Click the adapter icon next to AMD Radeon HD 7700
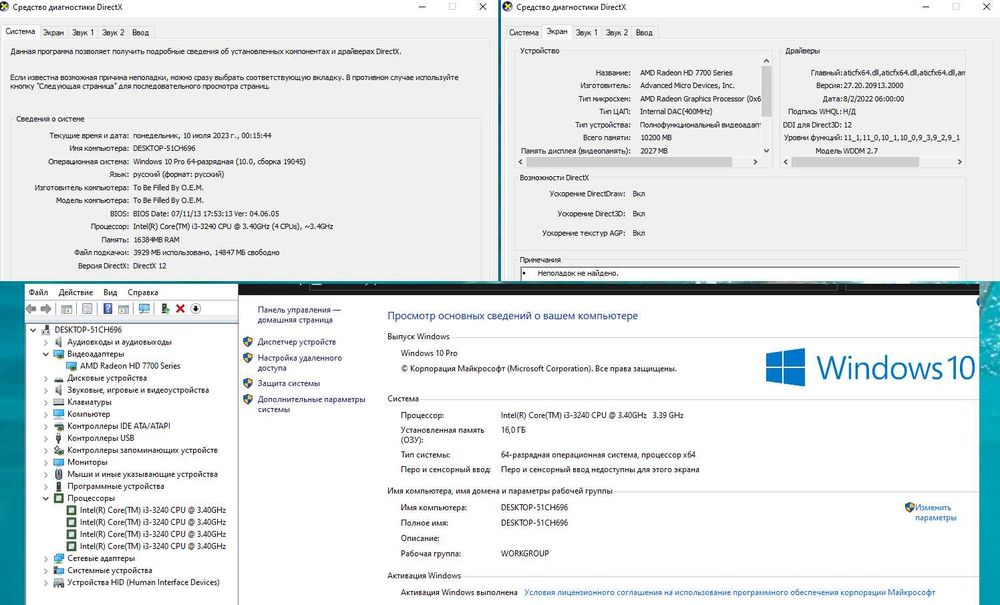The height and width of the screenshot is (605, 1000). [x=71, y=366]
